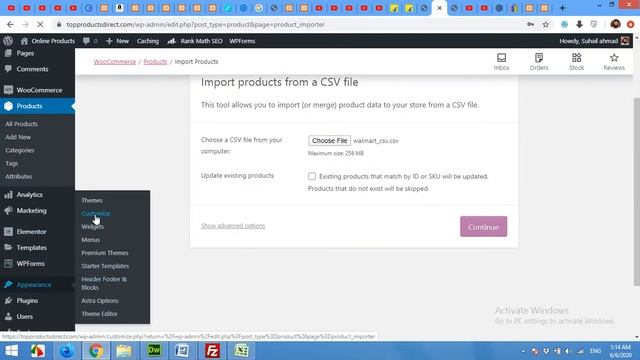640x360 pixels.
Task: Open Theme Editor submenu item
Action: tap(100, 313)
